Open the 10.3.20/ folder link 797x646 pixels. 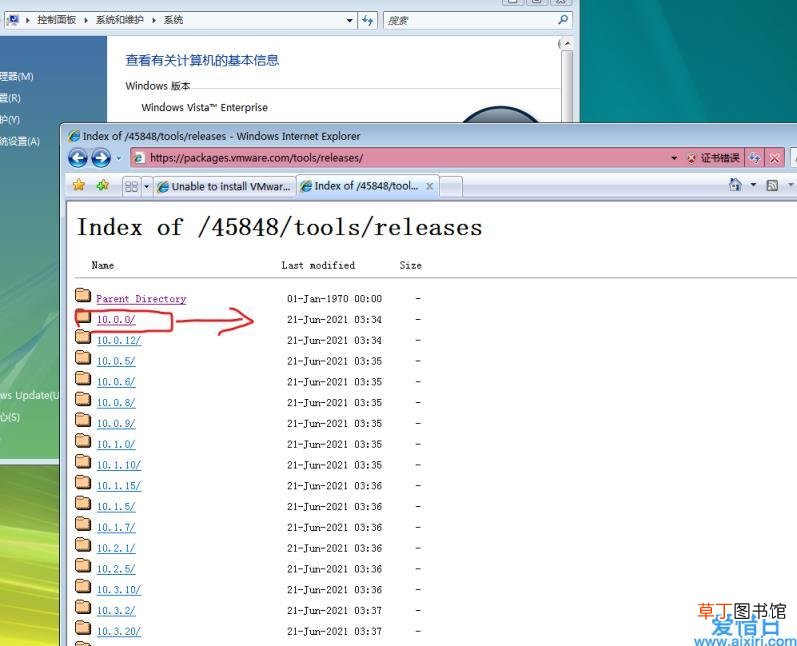[118, 632]
